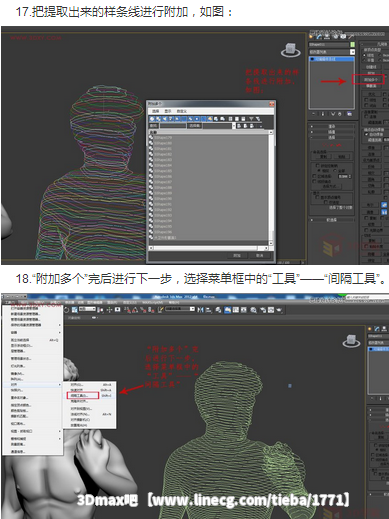Click the ViewCube in the upper viewport

(x=290, y=50)
